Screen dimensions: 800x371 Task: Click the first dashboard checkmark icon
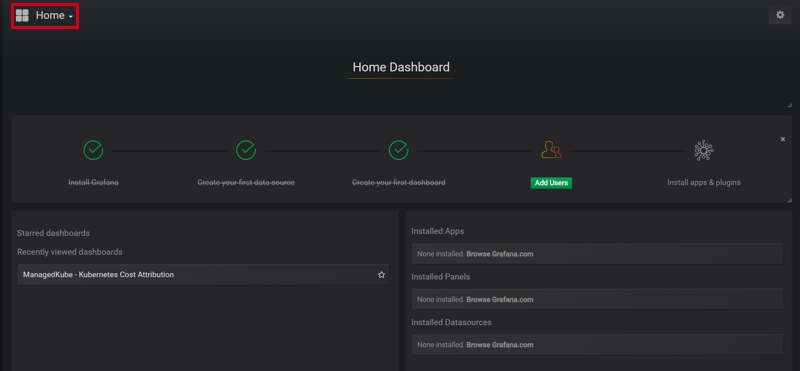tap(398, 151)
